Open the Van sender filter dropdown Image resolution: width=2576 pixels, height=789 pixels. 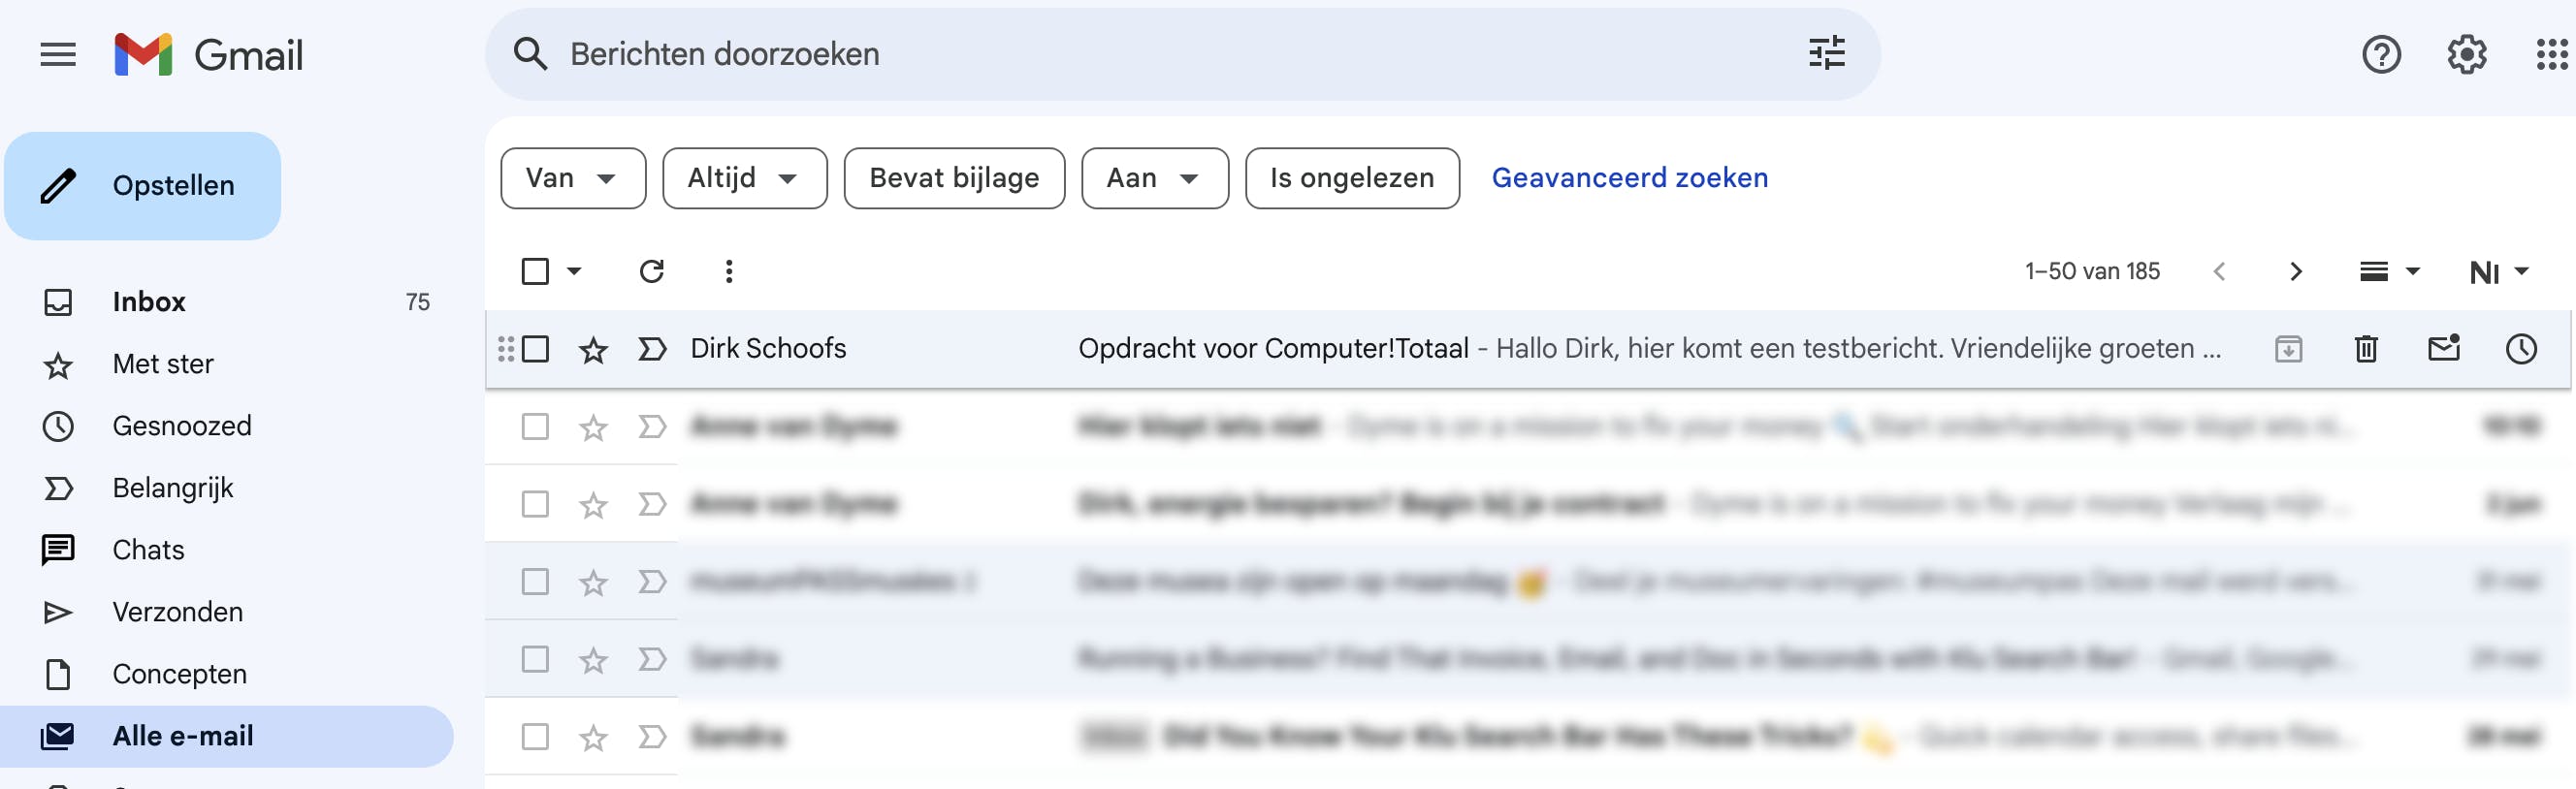tap(572, 178)
